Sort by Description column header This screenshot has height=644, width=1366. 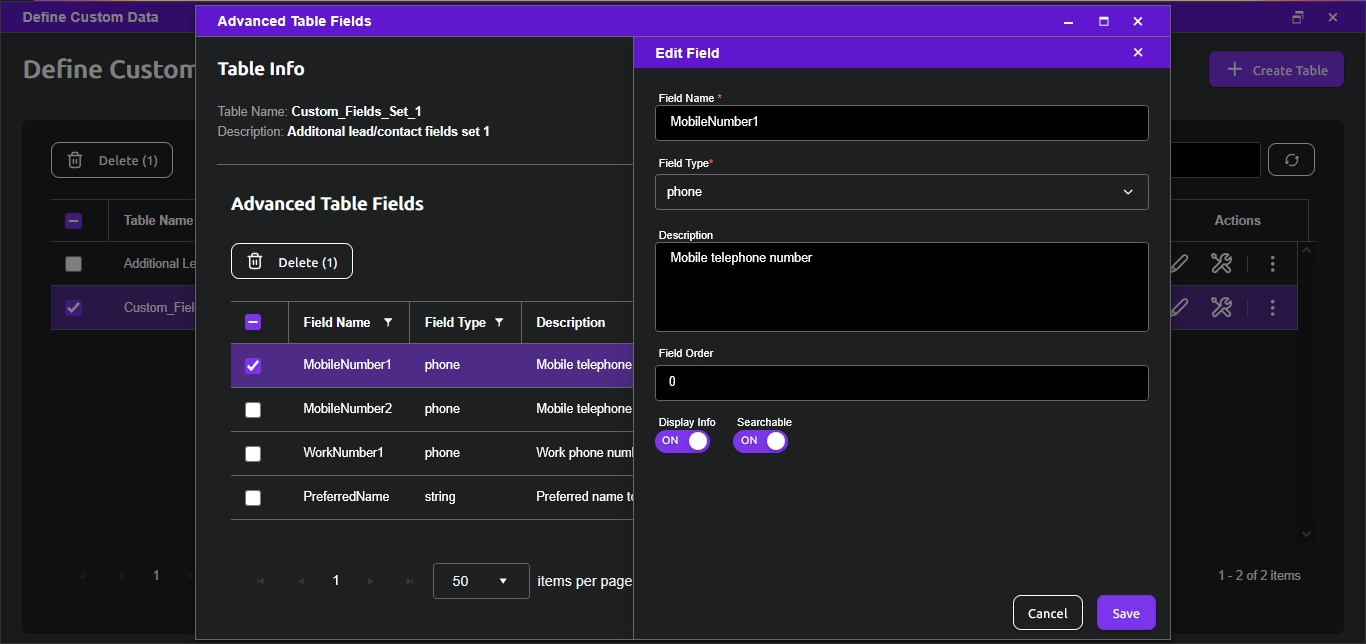point(571,322)
